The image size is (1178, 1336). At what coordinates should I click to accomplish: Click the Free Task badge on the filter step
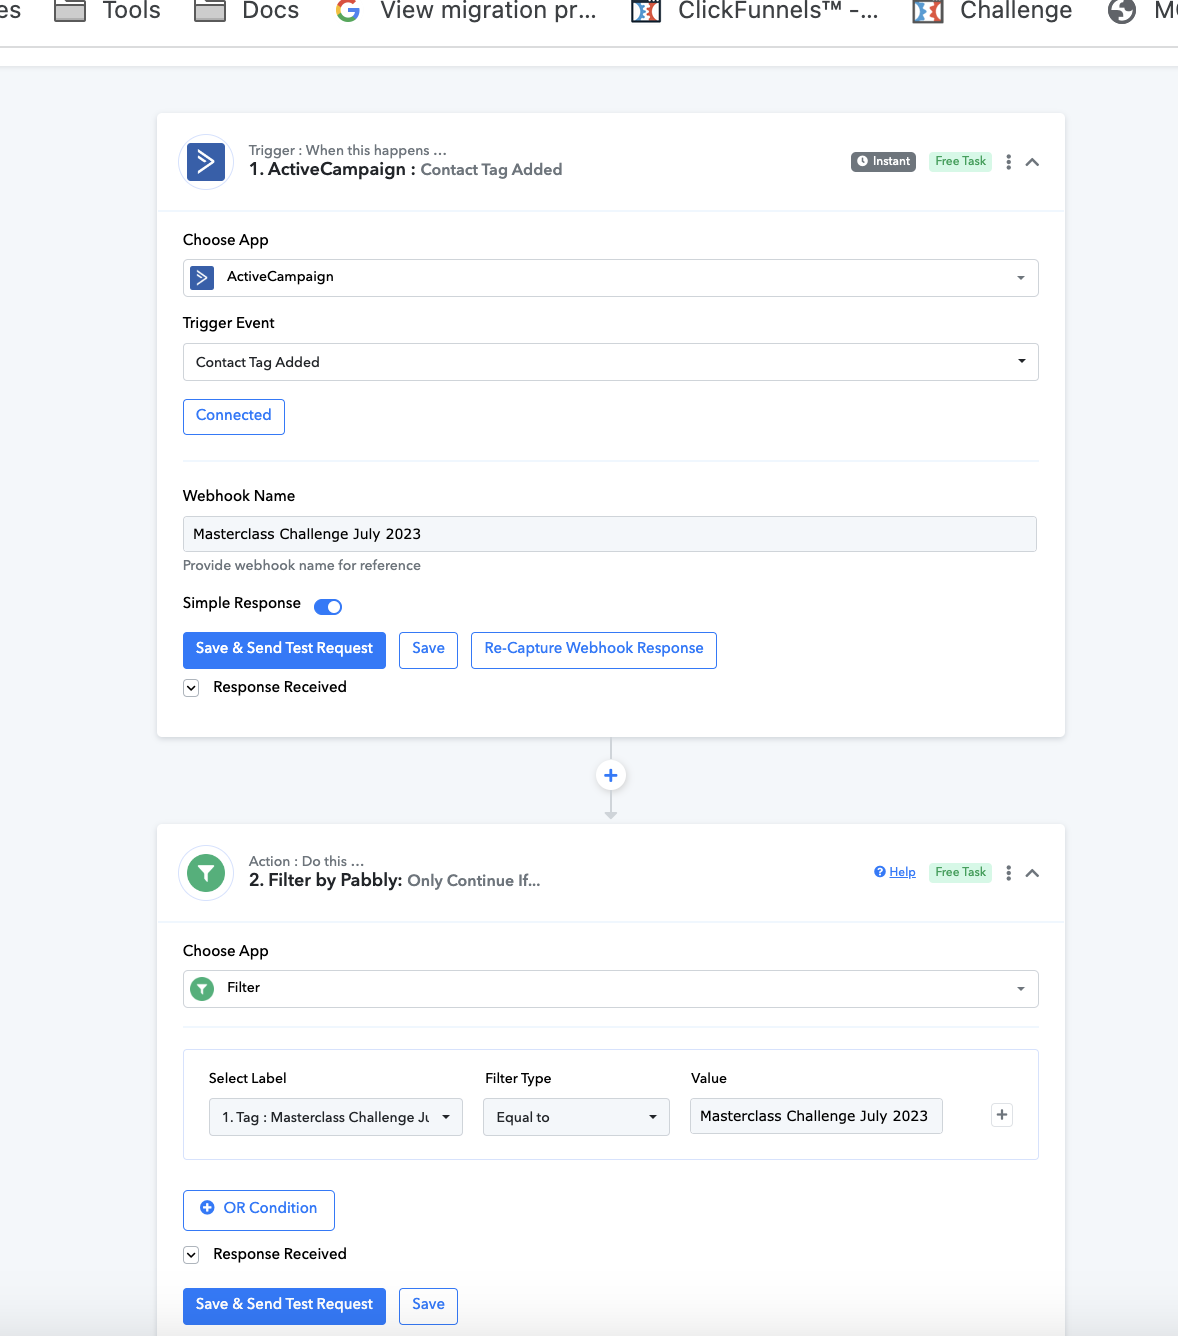coord(960,872)
